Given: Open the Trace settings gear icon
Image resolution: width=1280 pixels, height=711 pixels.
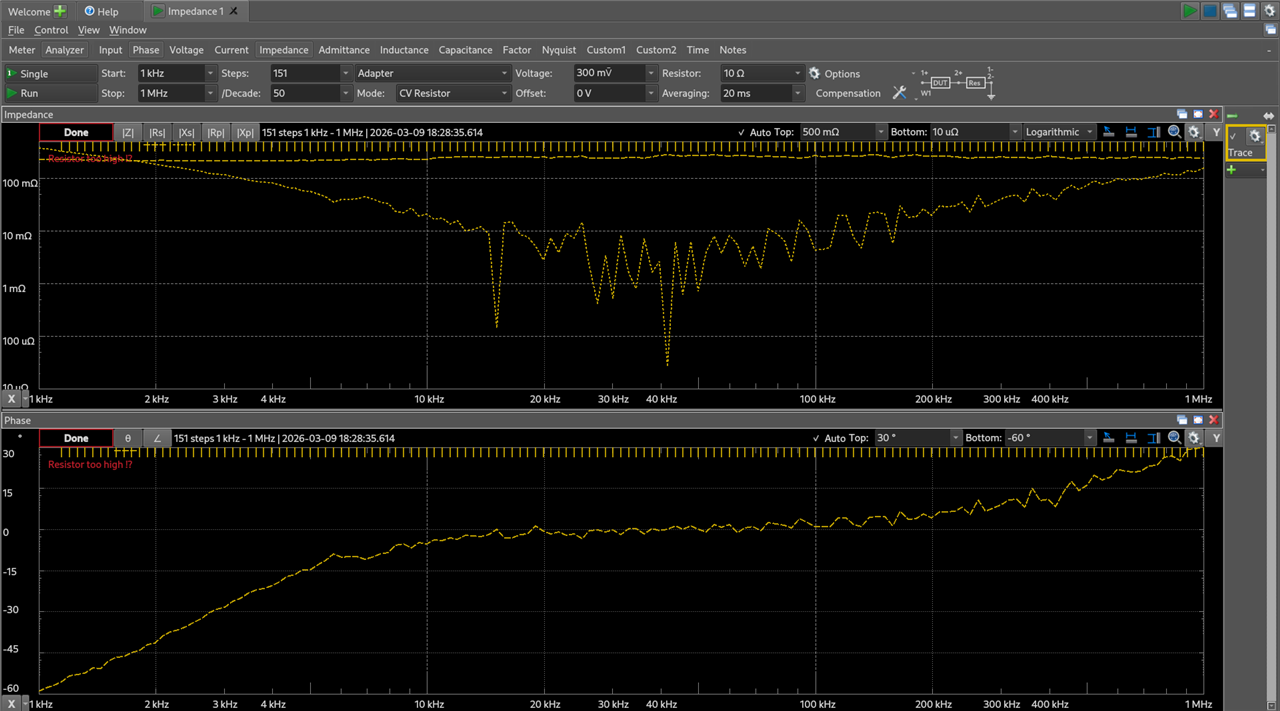Looking at the screenshot, I should click(1254, 136).
